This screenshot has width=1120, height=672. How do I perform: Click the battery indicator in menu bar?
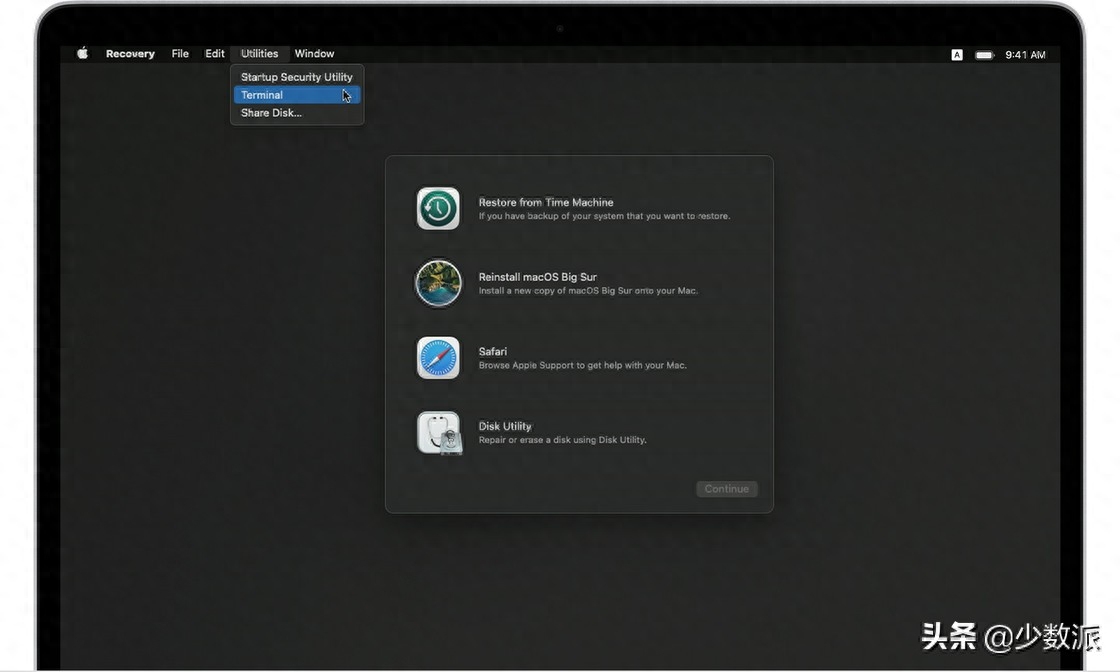984,54
